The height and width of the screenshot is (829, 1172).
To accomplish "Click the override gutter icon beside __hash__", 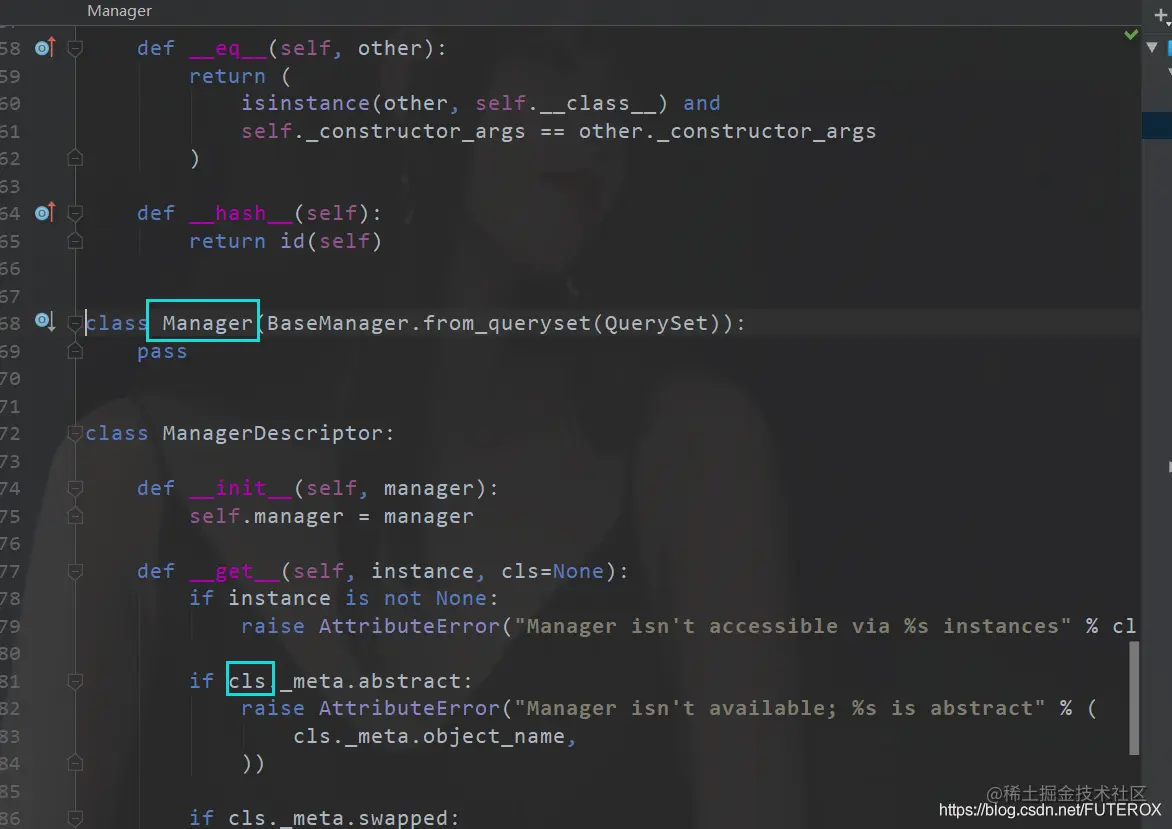I will 45,213.
